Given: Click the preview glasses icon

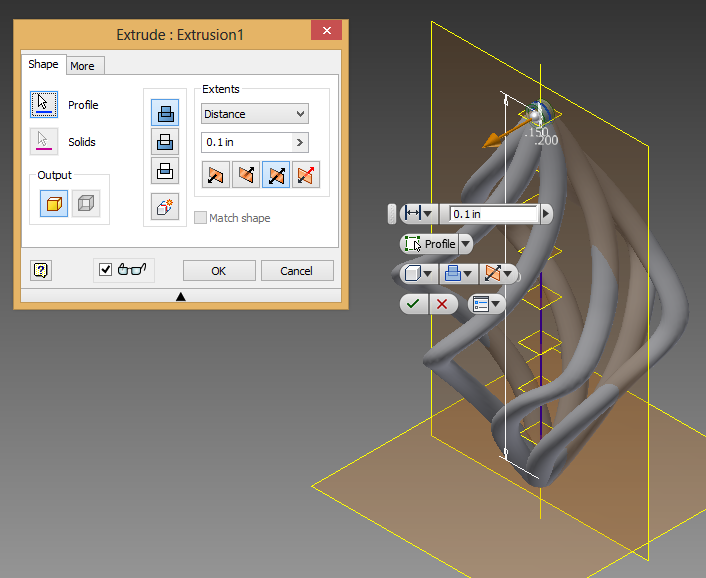Looking at the screenshot, I should (x=131, y=270).
